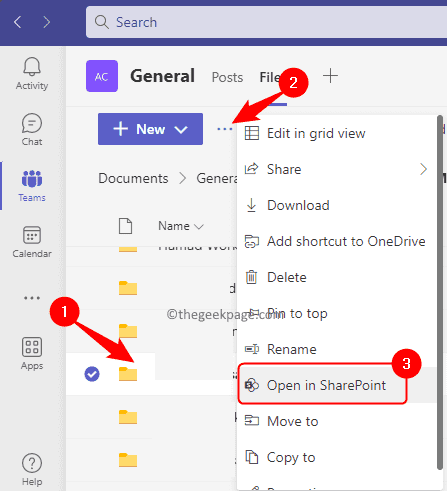Click the folder icon below the selected row
The image size is (447, 491).
128,417
